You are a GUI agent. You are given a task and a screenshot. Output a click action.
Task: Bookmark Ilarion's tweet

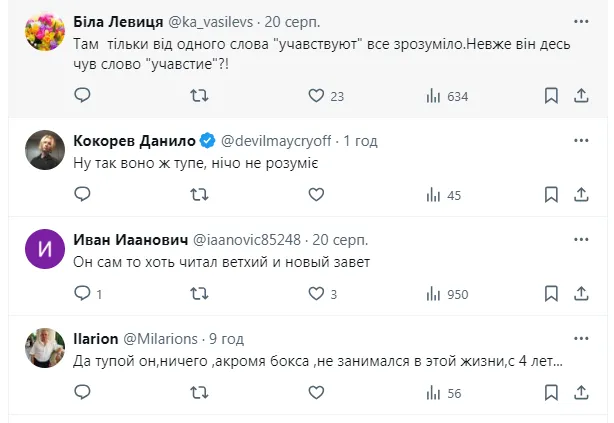[x=551, y=394]
